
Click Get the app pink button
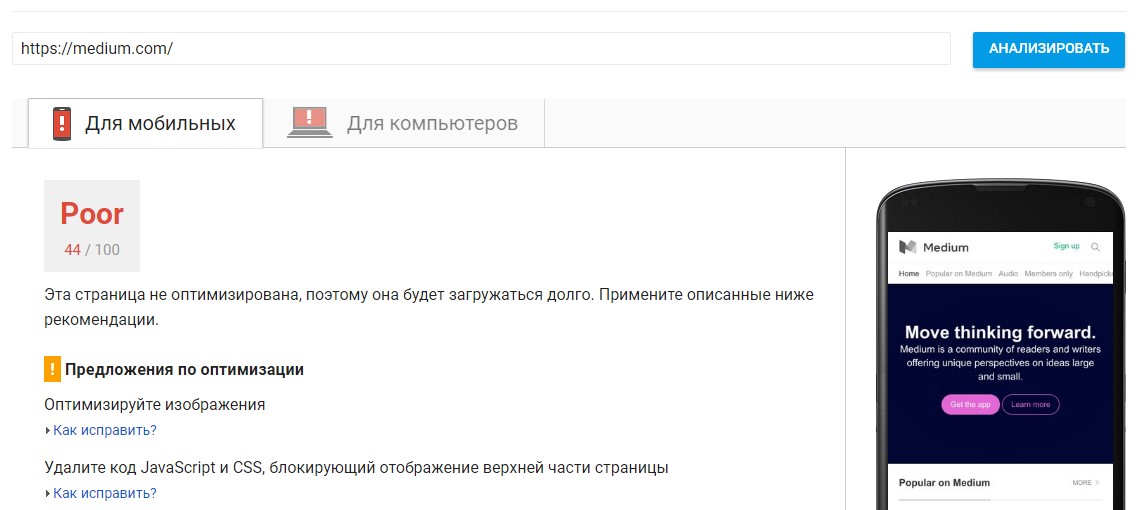point(970,404)
